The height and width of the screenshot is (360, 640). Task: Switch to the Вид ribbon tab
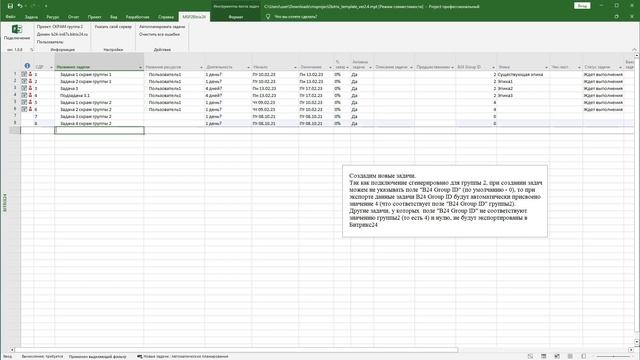pyautogui.click(x=113, y=17)
